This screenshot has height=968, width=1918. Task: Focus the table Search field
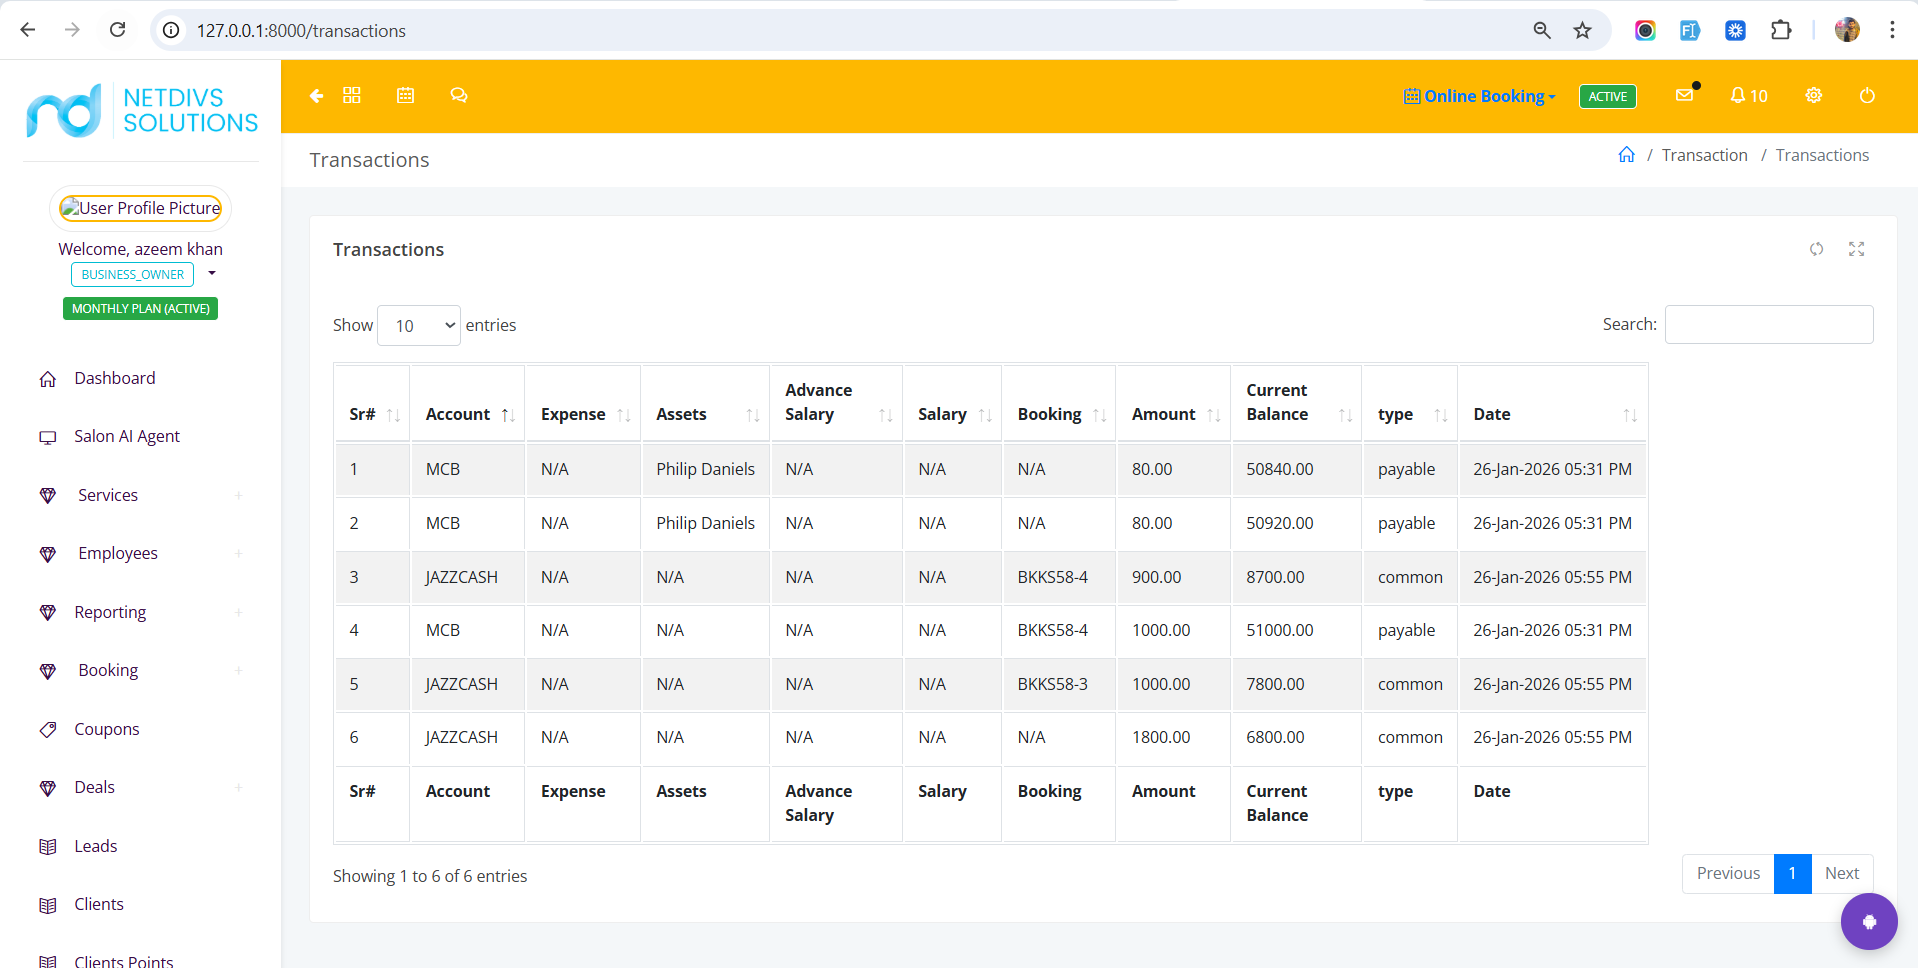pos(1769,324)
